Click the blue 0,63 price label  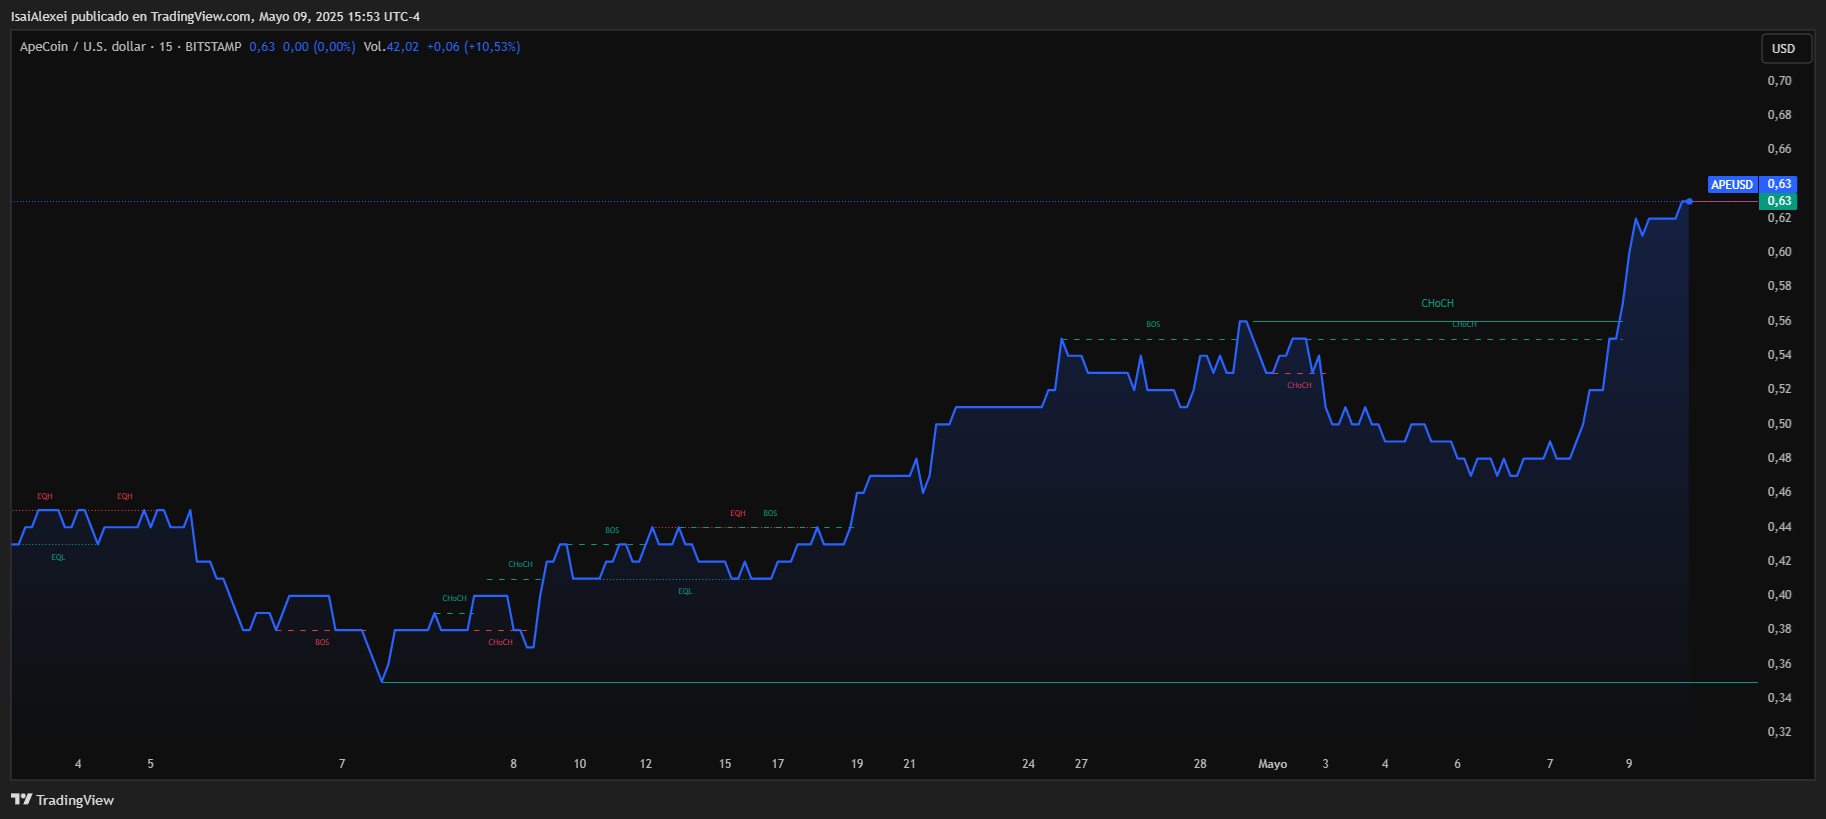pos(1779,184)
